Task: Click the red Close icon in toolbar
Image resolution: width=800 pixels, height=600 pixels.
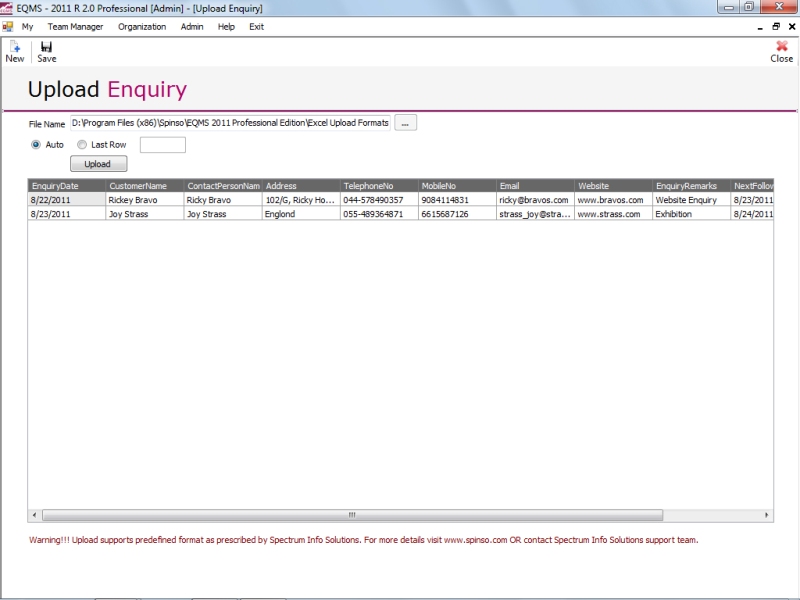Action: point(782,46)
